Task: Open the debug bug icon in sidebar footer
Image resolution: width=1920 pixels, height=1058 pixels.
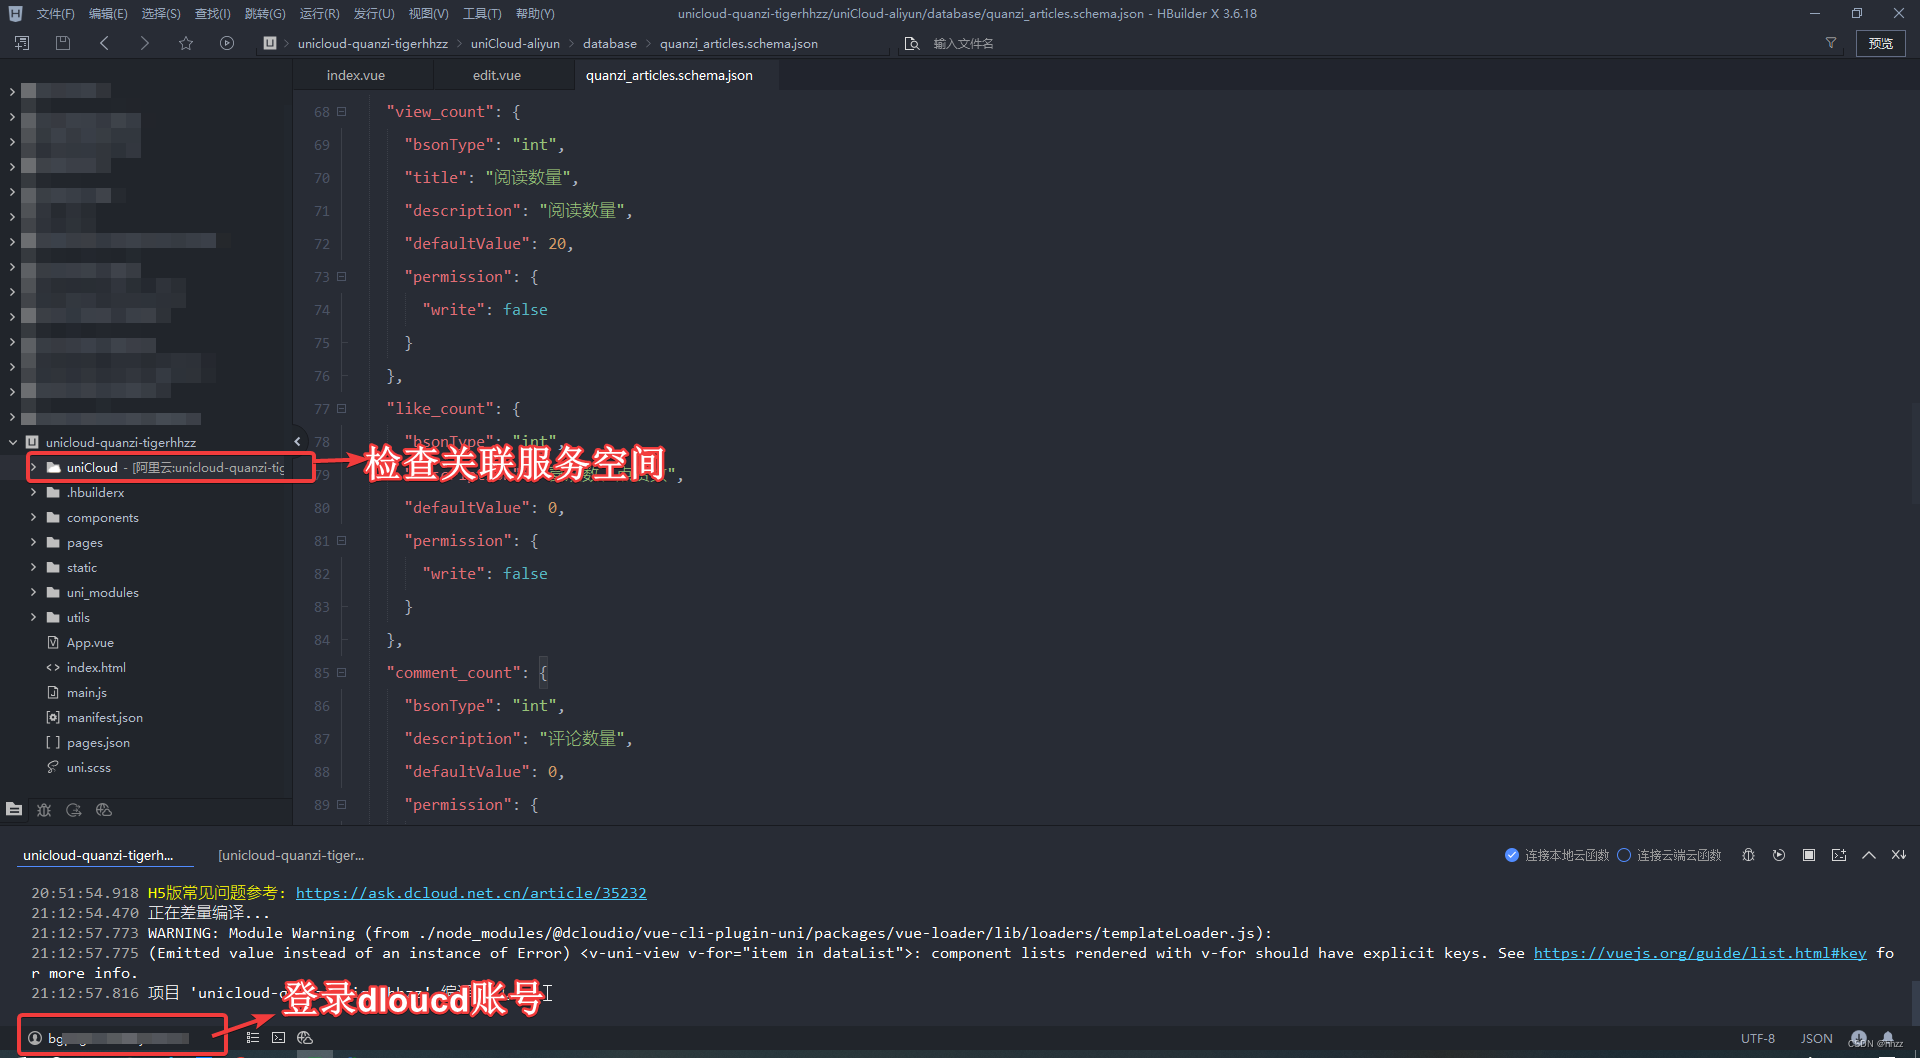Action: (44, 810)
